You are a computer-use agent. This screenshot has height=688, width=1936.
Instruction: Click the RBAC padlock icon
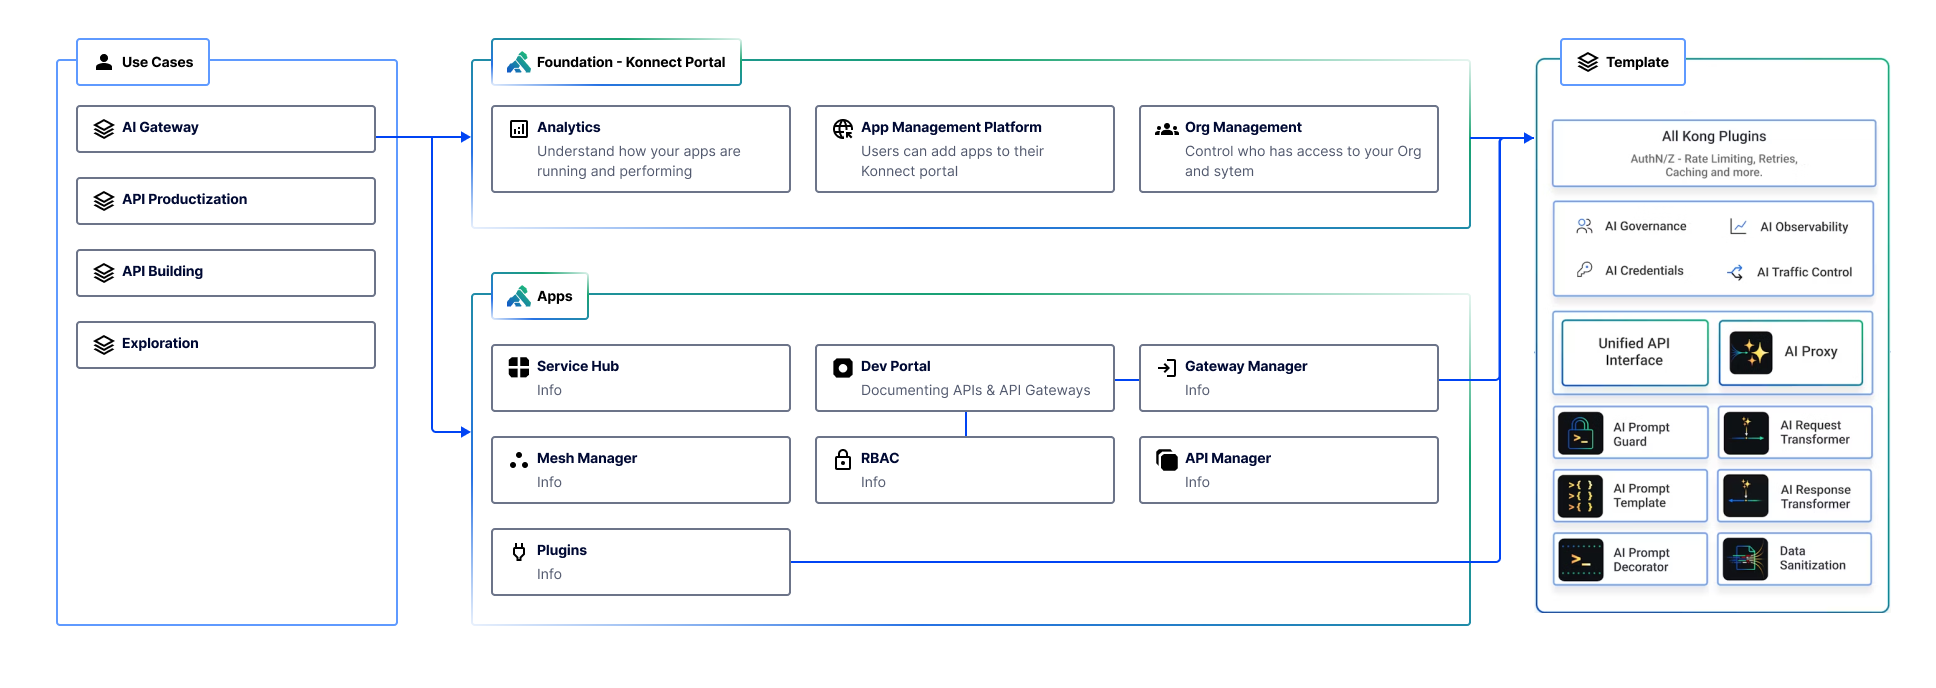tap(843, 459)
